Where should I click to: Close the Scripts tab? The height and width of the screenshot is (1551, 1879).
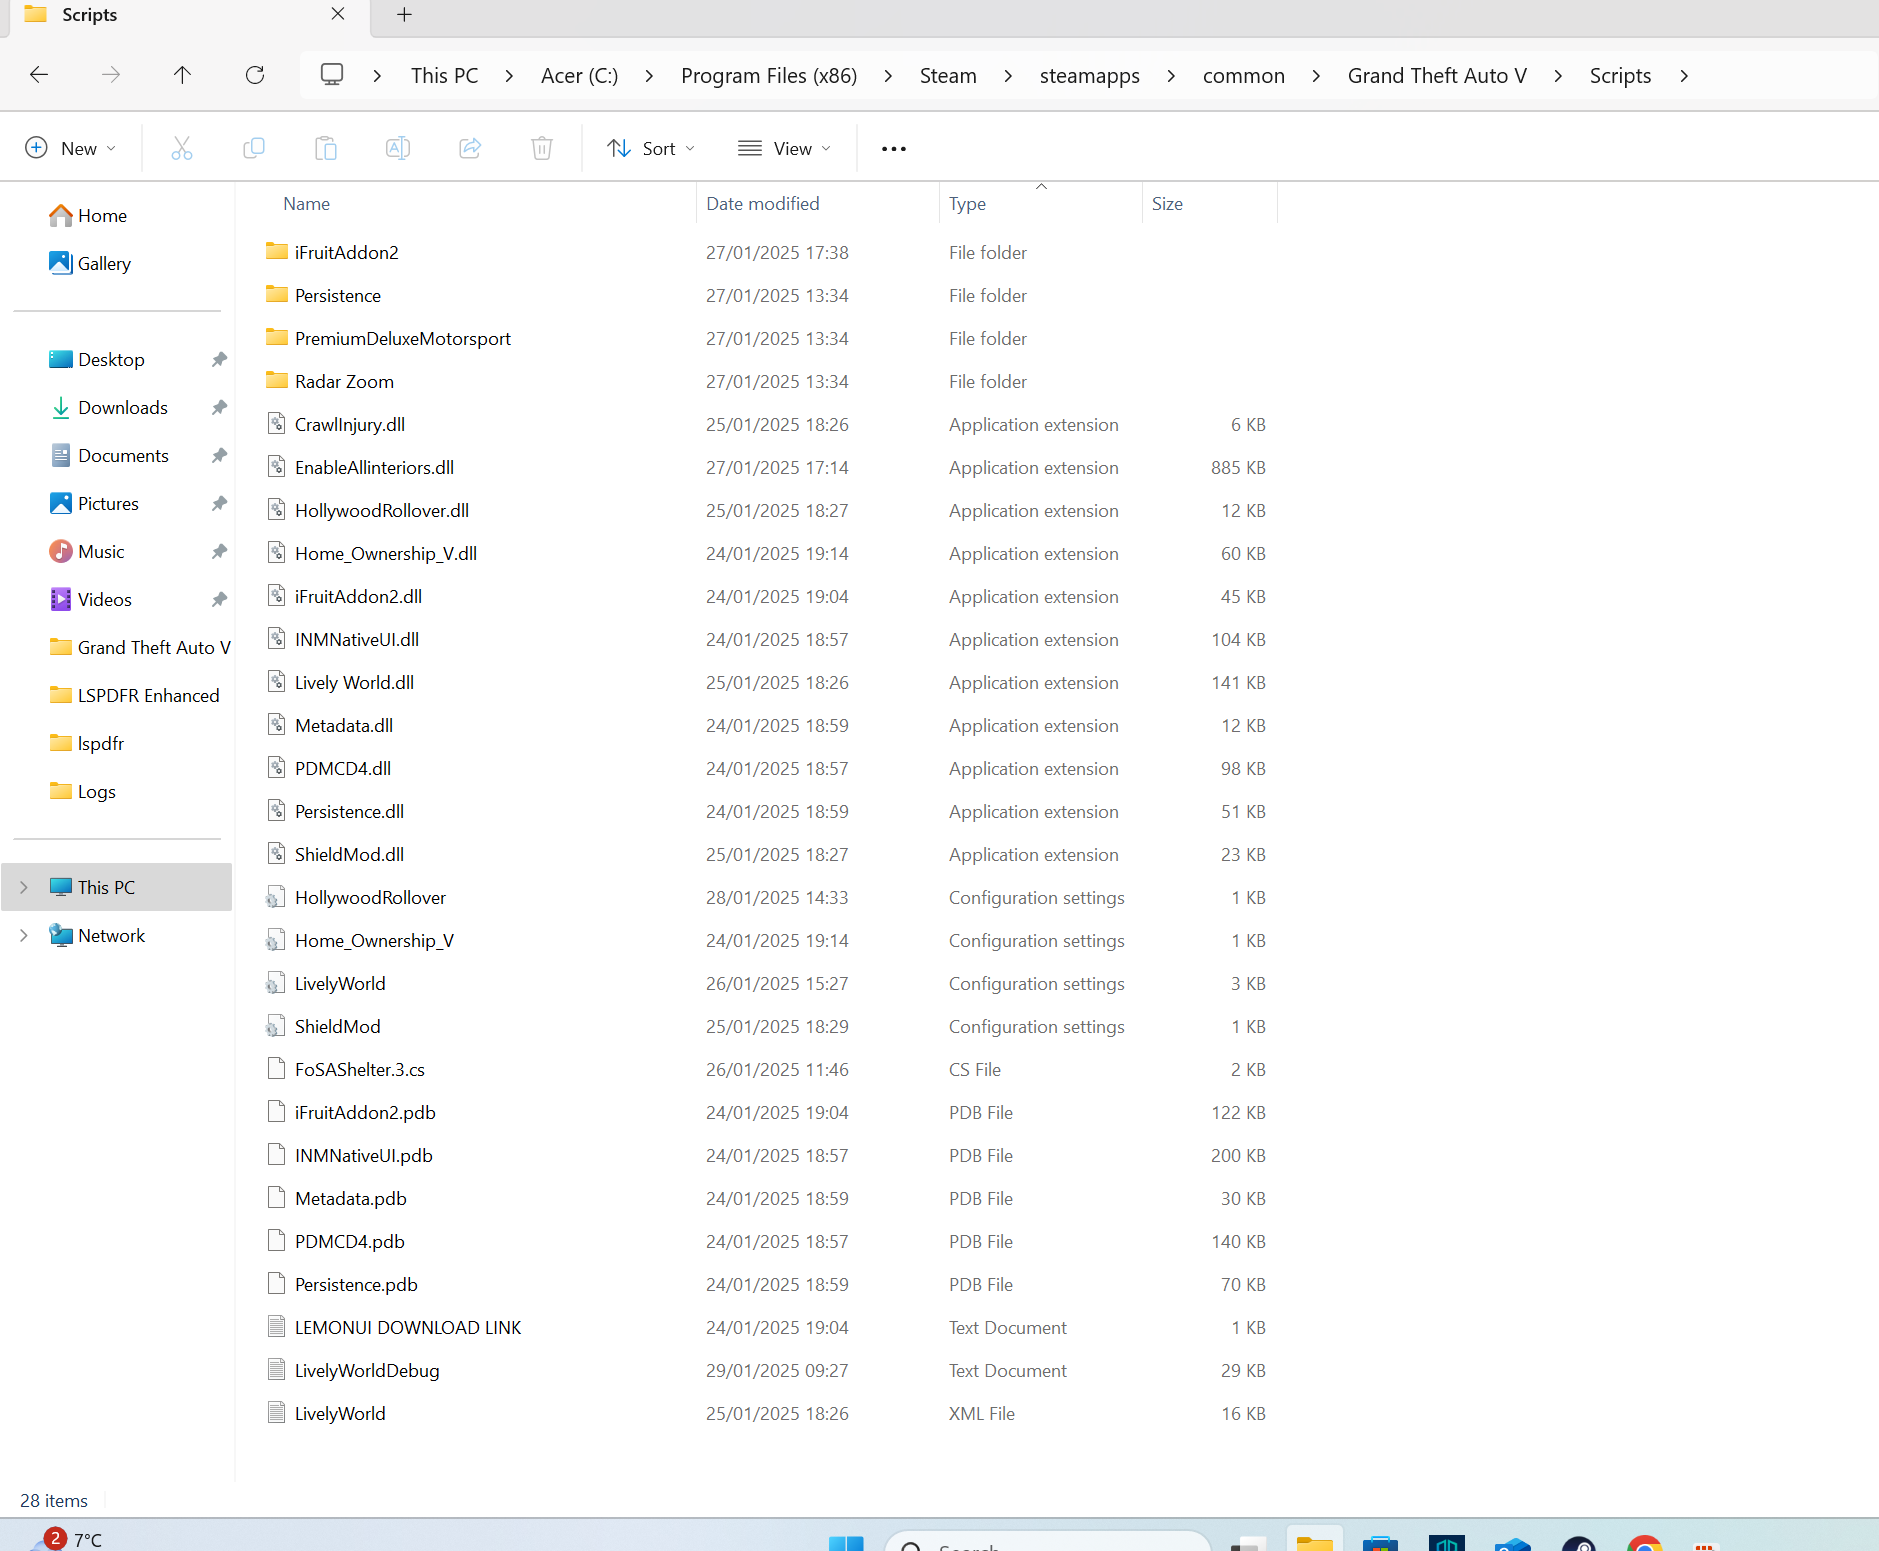click(338, 14)
